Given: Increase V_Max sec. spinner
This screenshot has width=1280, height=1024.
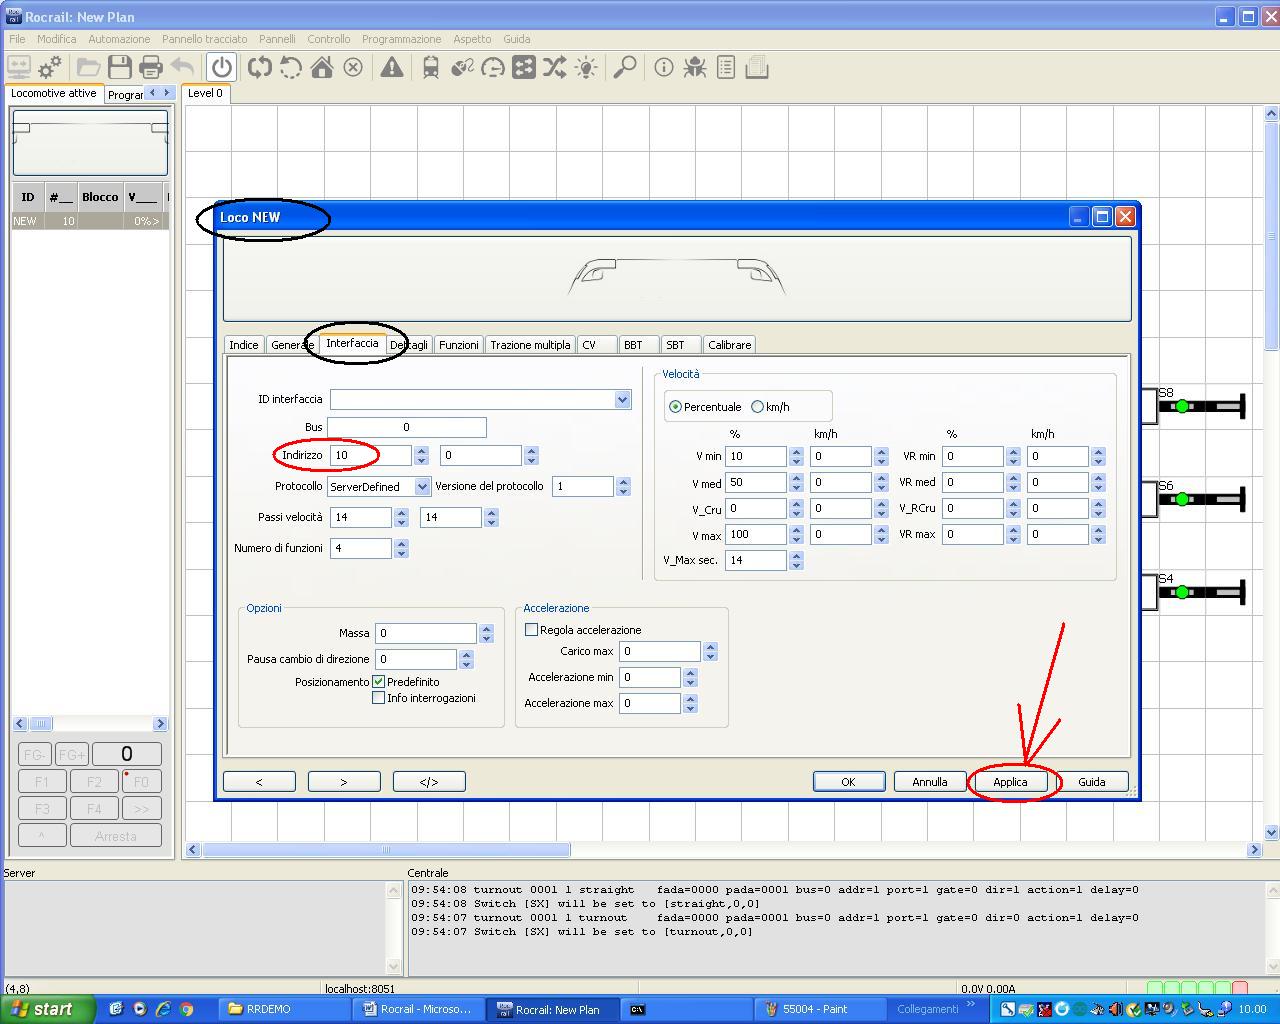Looking at the screenshot, I should (x=796, y=555).
